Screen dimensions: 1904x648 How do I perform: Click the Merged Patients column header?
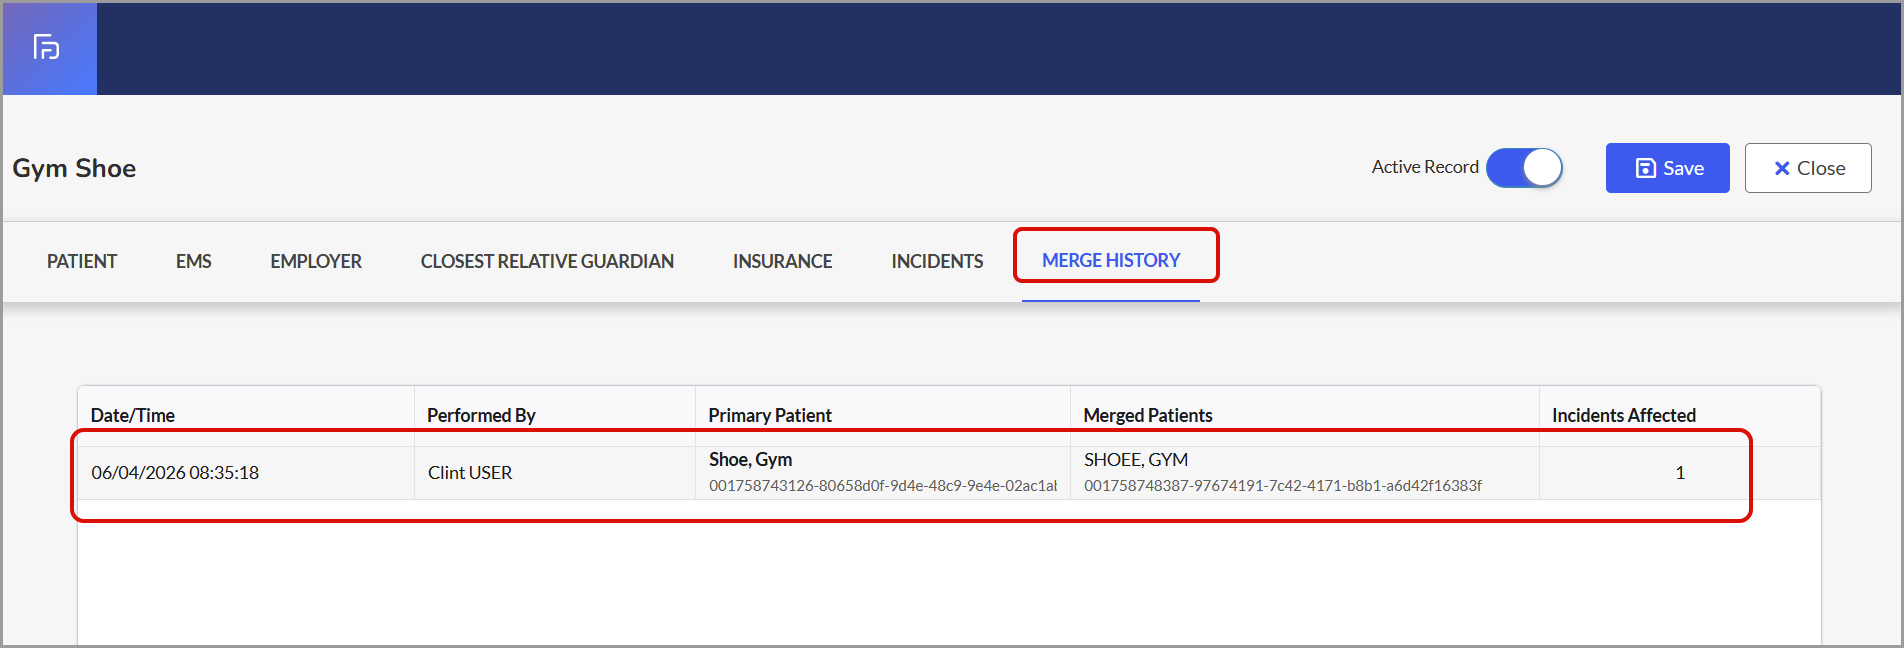coord(1148,415)
